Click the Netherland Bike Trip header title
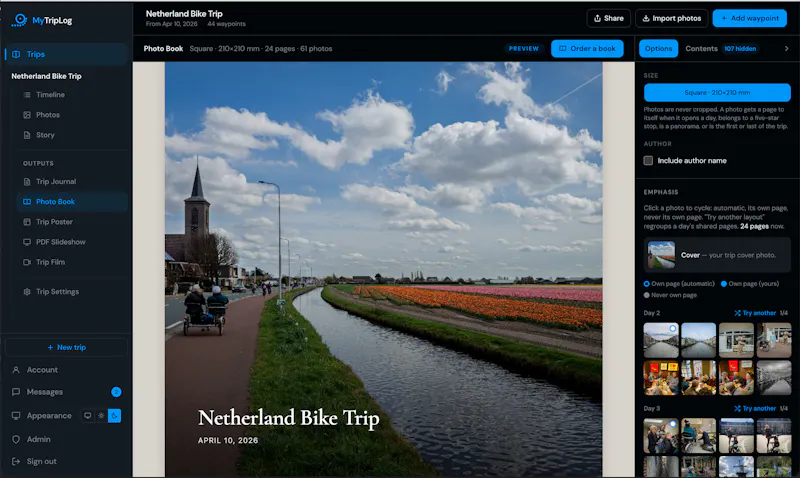Image resolution: width=800 pixels, height=478 pixels. coord(184,14)
